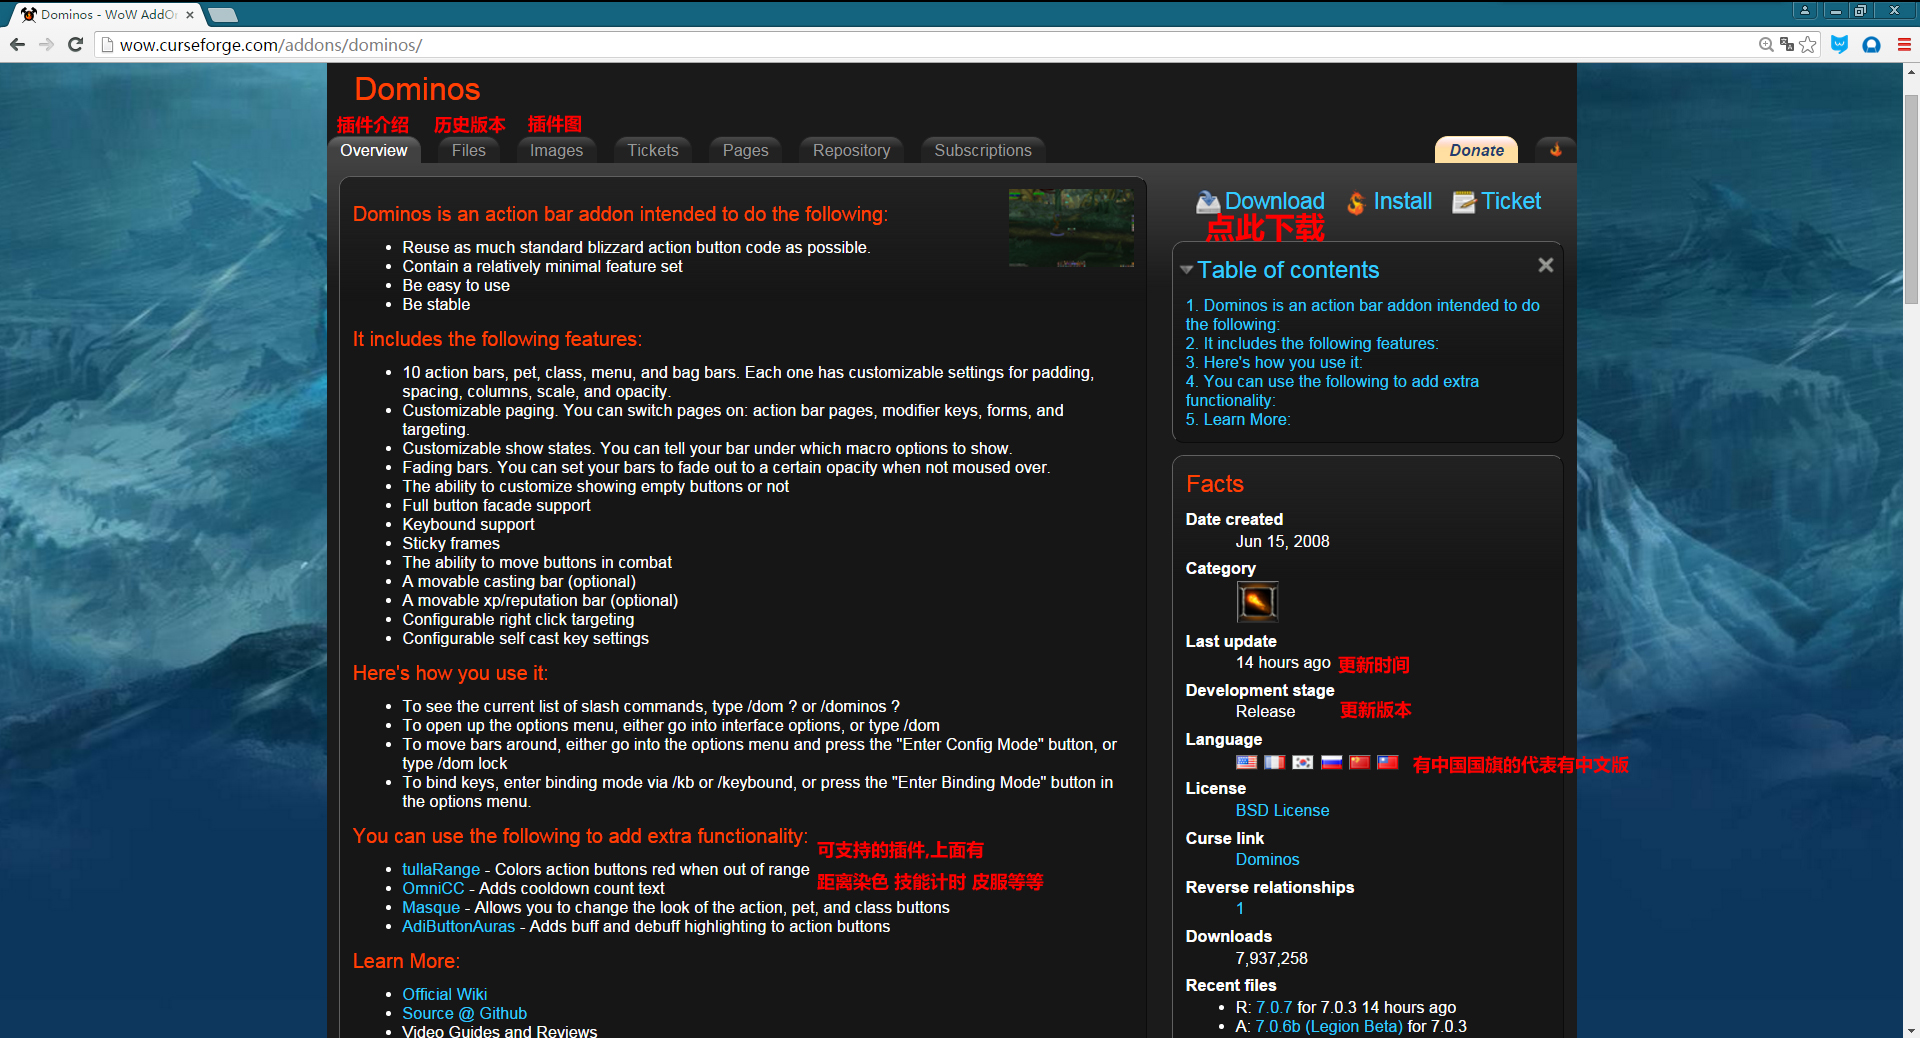Click the South Korean flag language icon
The image size is (1920, 1038).
point(1302,763)
